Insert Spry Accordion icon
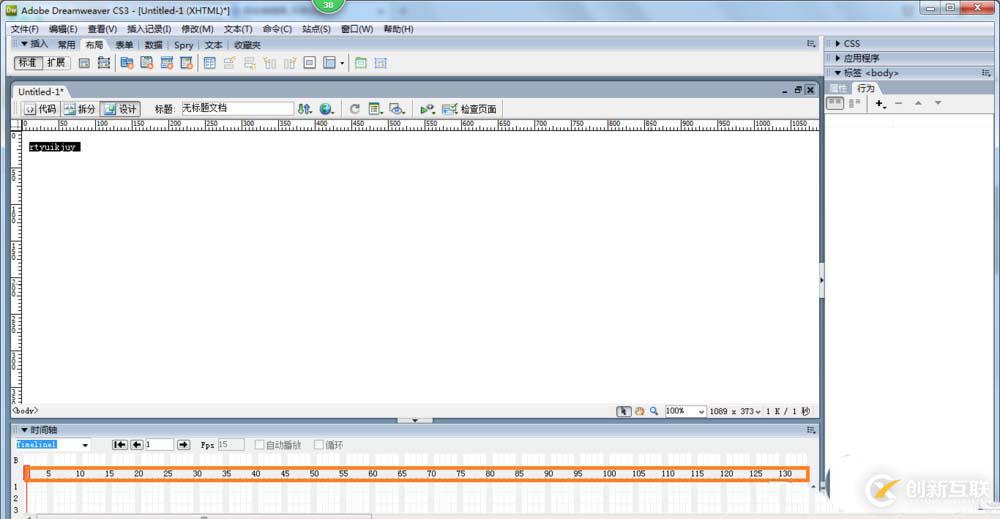Image resolution: width=1000 pixels, height=519 pixels. pos(166,63)
